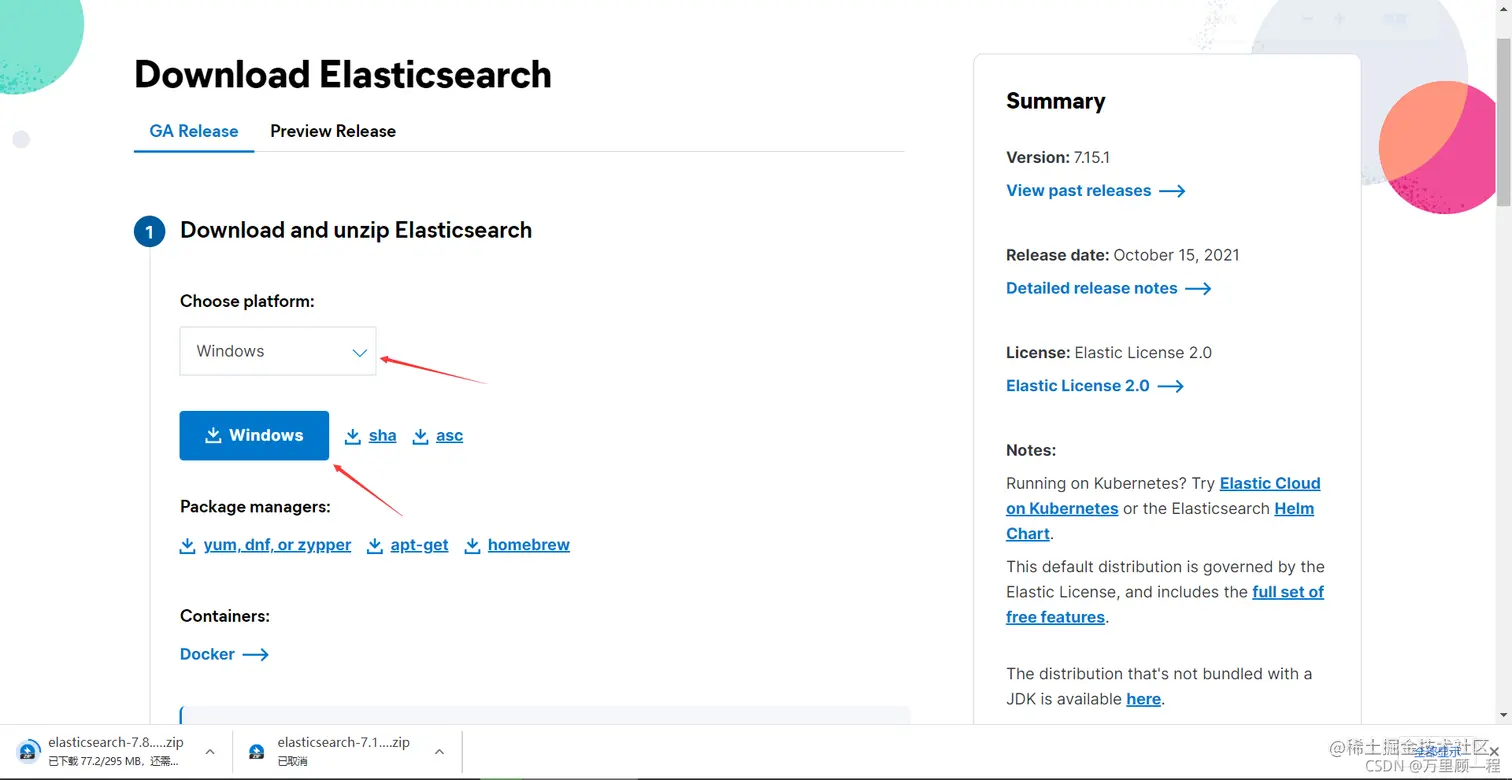The width and height of the screenshot is (1512, 780).
Task: Open the Choose platform Windows dropdown
Action: click(x=278, y=351)
